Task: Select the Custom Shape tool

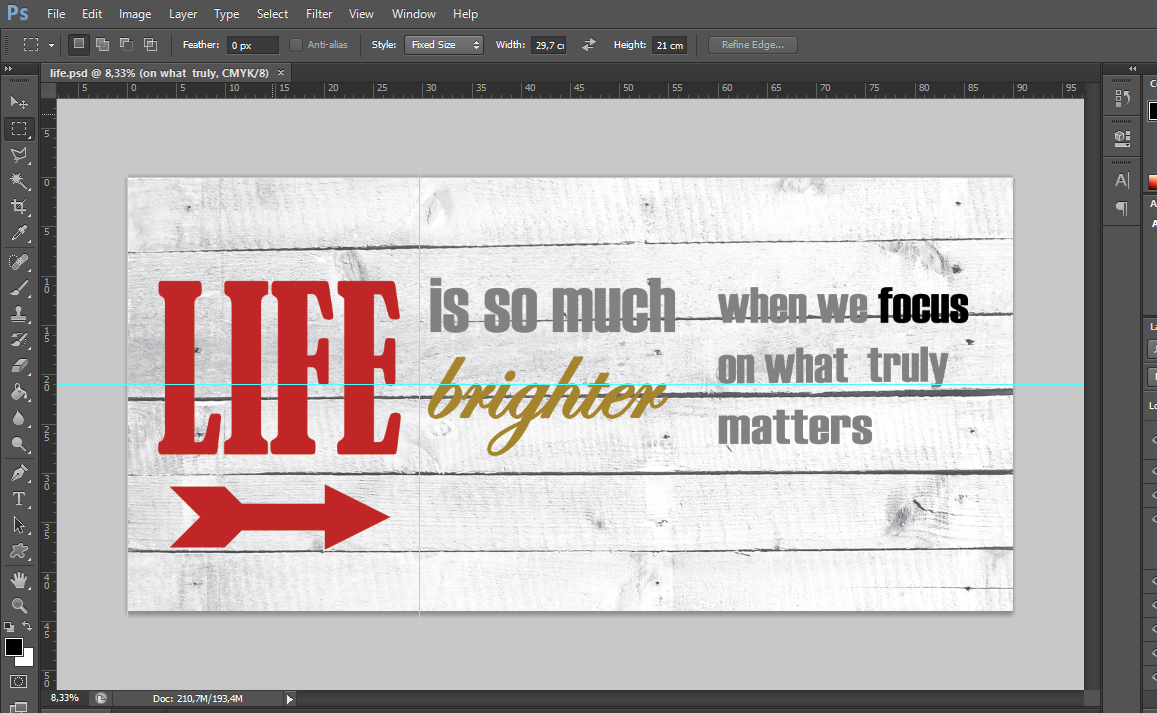Action: click(x=19, y=551)
